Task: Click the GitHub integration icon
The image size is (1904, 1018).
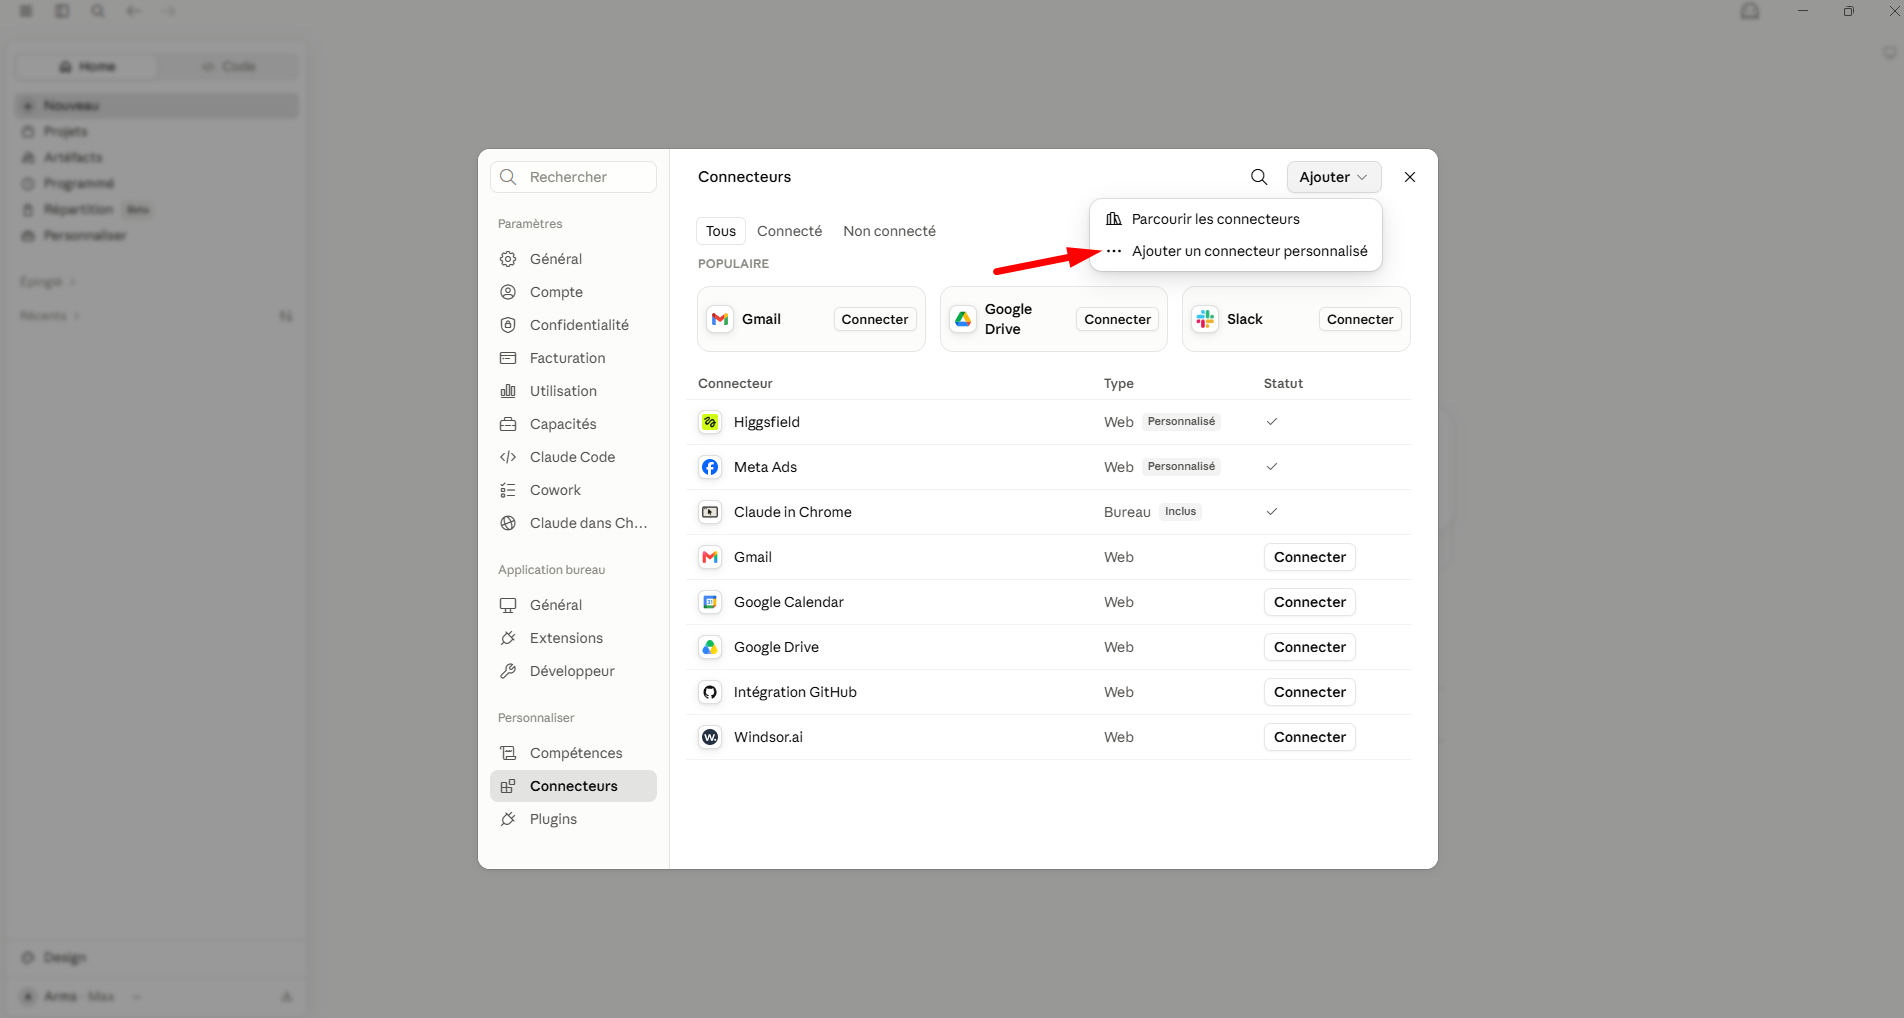Action: click(710, 692)
